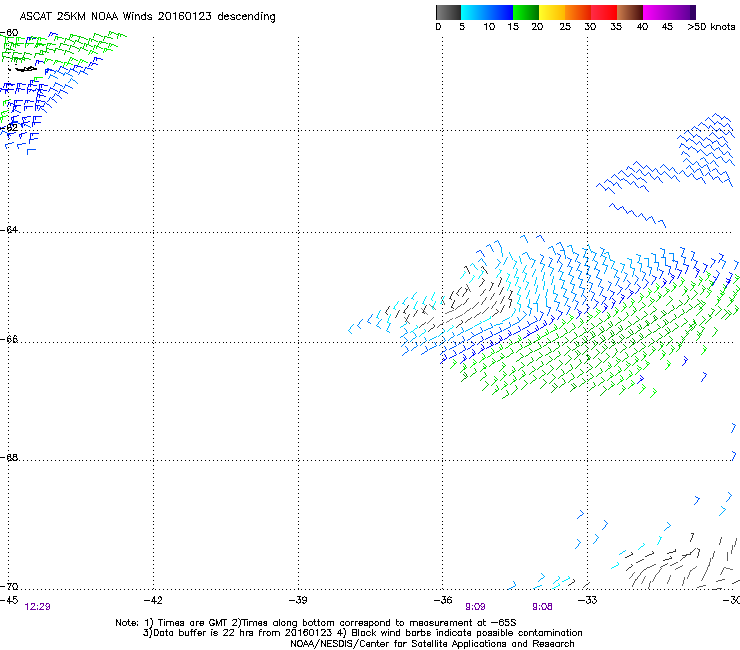Click the purple pass time '12:29'
The width and height of the screenshot is (740, 650).
(x=37, y=607)
